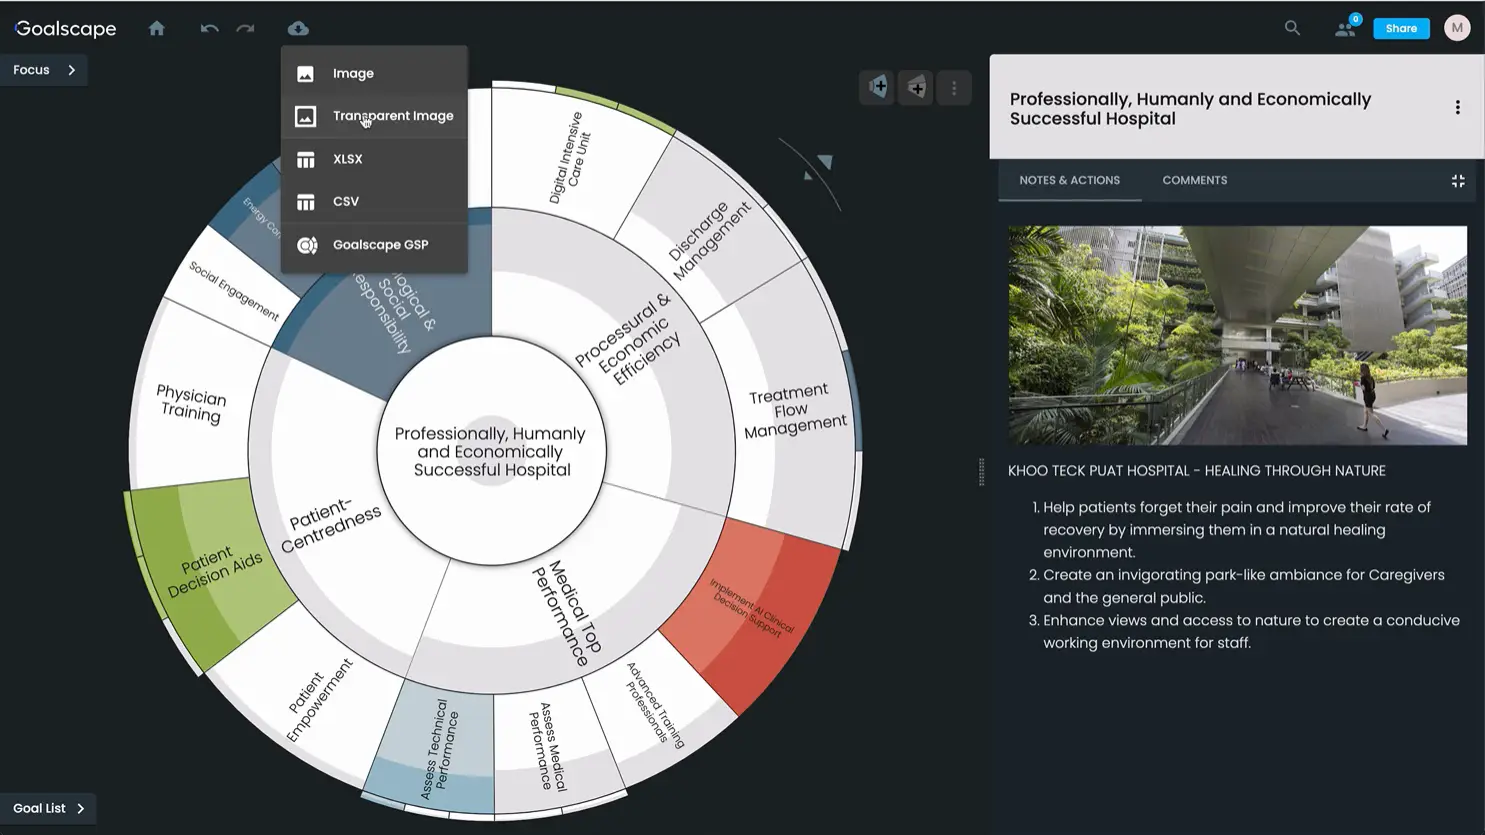Click the redo arrow

(245, 28)
